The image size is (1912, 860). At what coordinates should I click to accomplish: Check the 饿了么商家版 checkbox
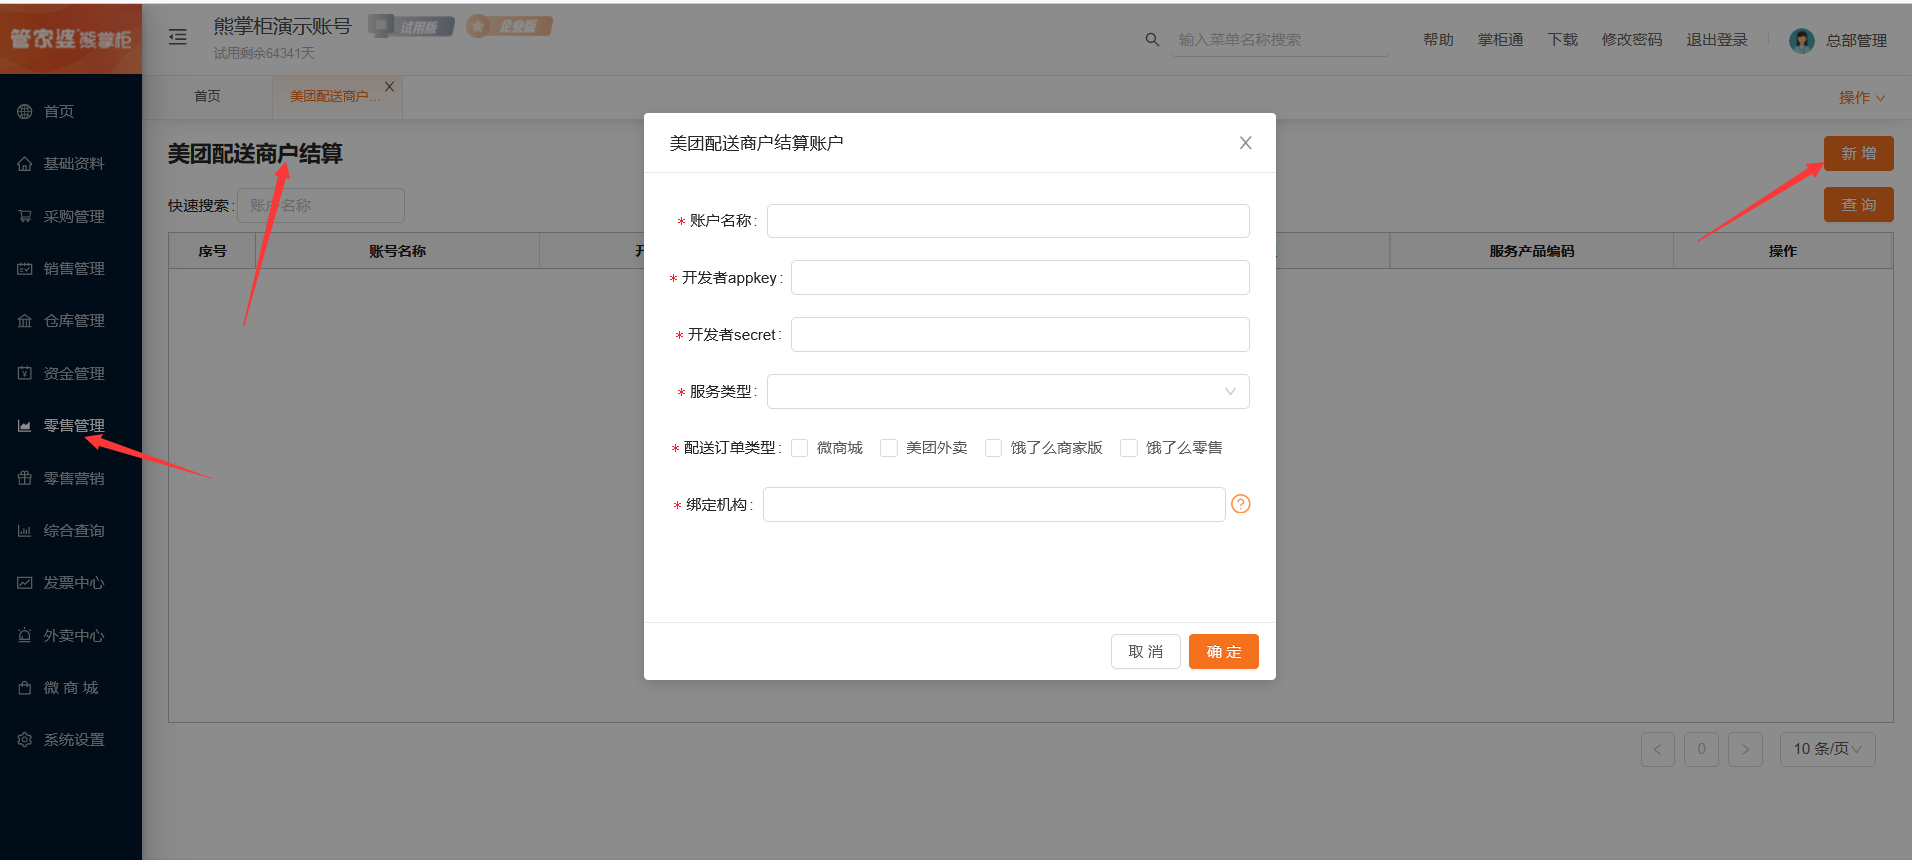pos(993,448)
